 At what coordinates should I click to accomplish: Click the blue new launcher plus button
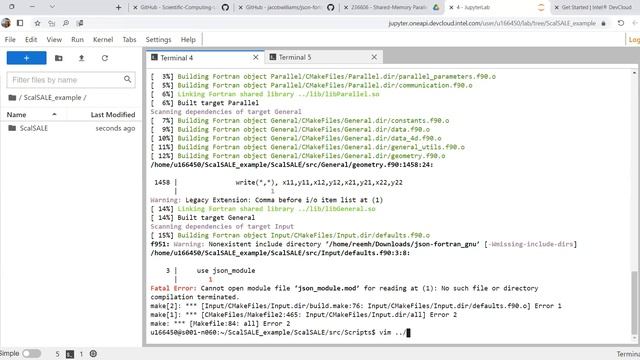(x=27, y=58)
